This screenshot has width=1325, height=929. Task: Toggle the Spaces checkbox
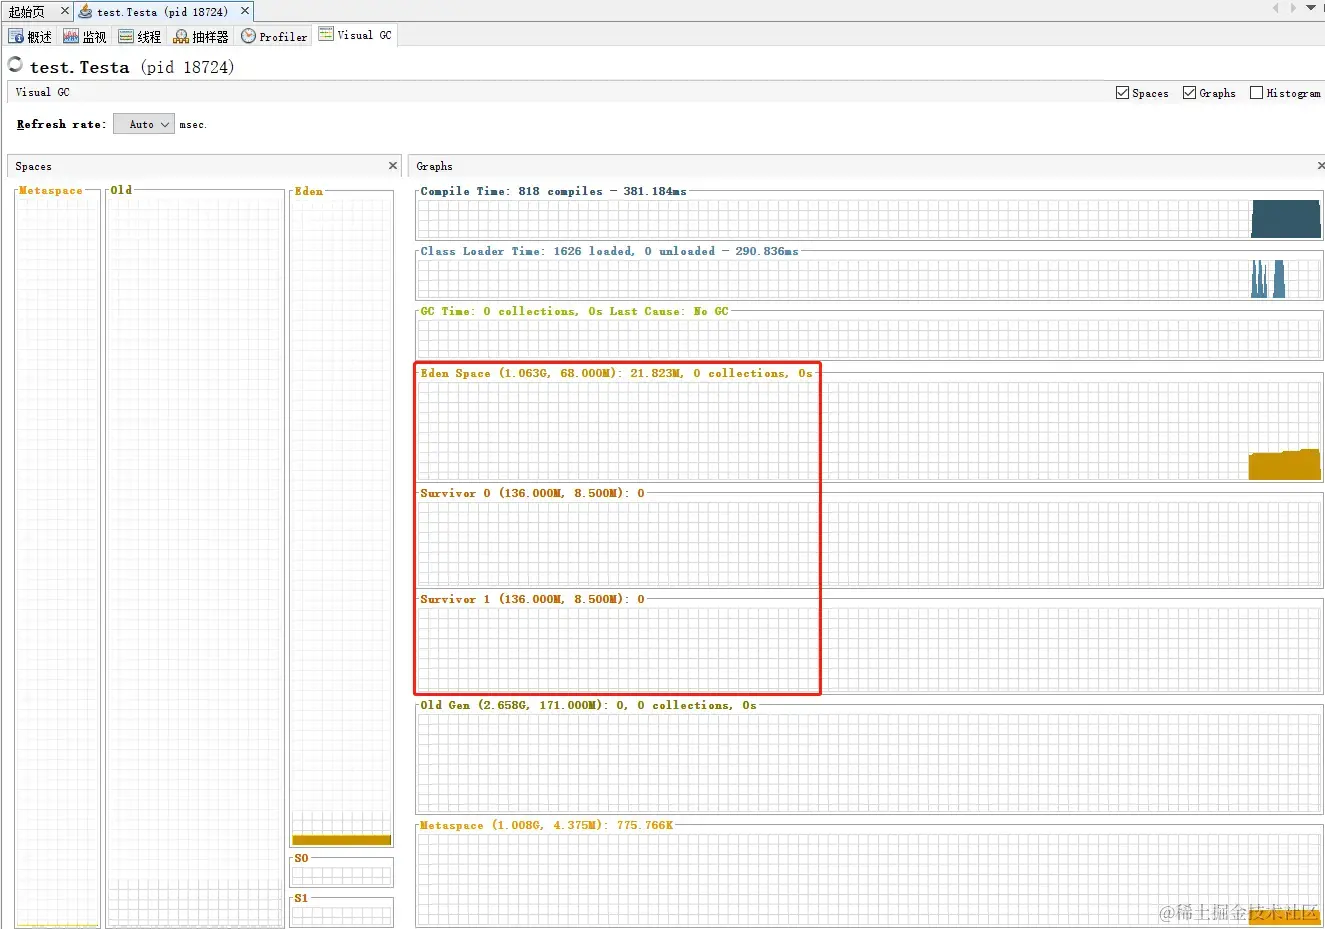pyautogui.click(x=1122, y=93)
